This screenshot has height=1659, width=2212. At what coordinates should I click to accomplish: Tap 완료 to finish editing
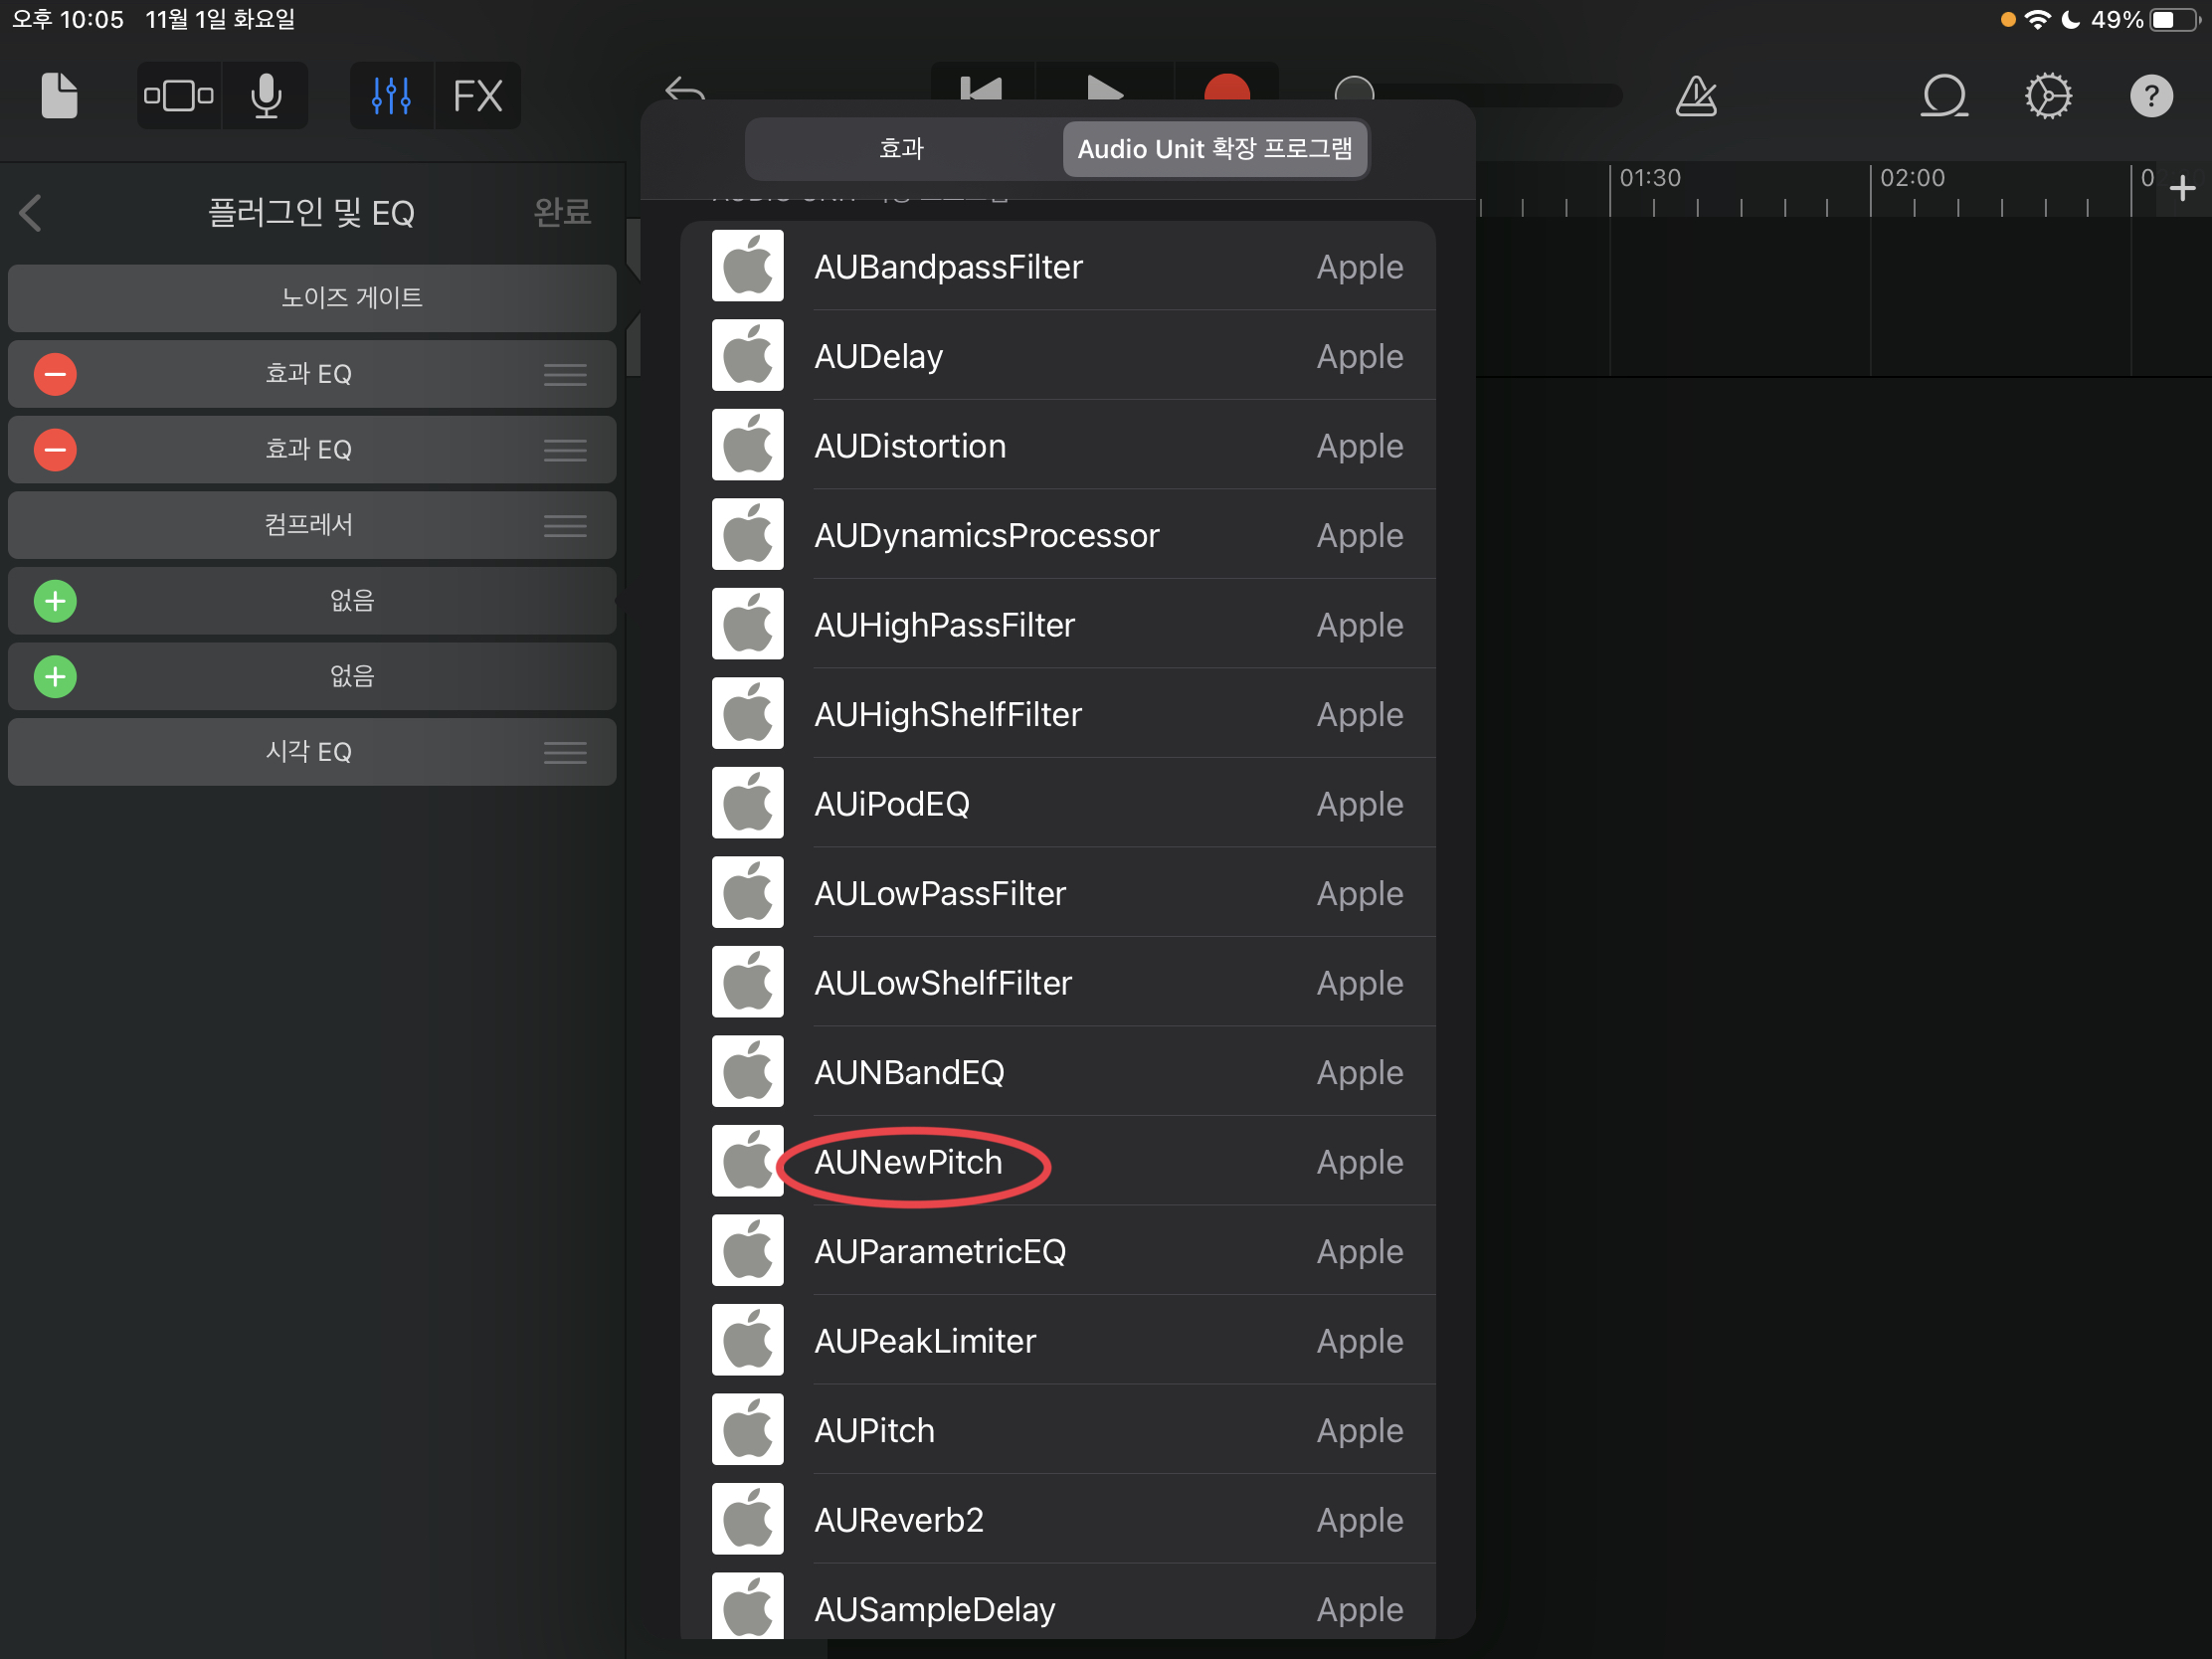[x=562, y=212]
